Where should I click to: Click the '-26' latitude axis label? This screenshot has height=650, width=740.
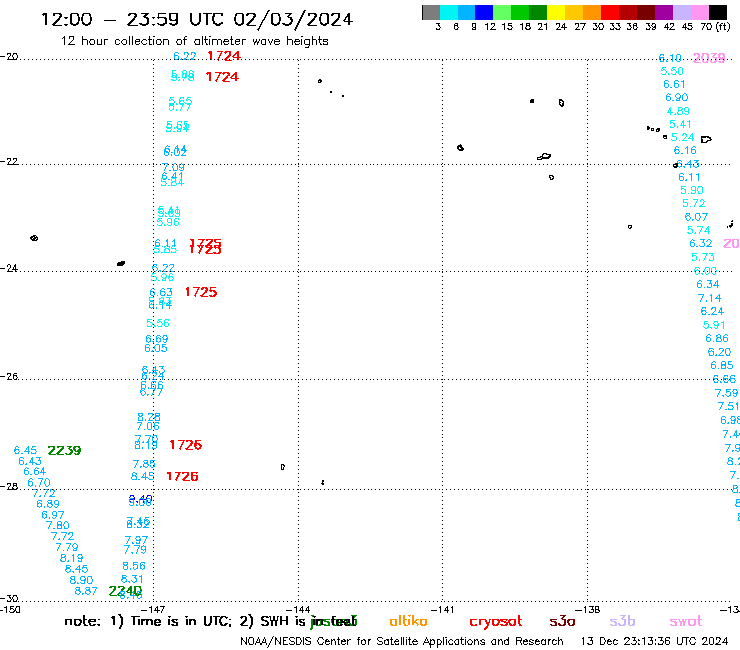[x=9, y=377]
